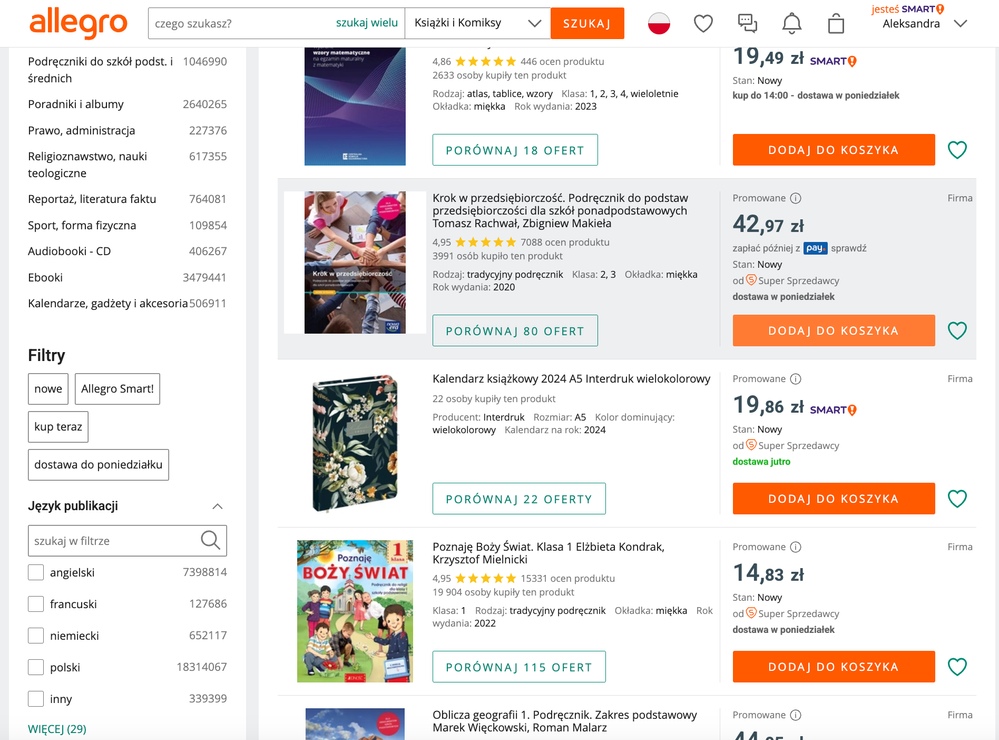Viewport: 999px width, 740px height.
Task: Tick the polski language checkbox
Action: 36,667
